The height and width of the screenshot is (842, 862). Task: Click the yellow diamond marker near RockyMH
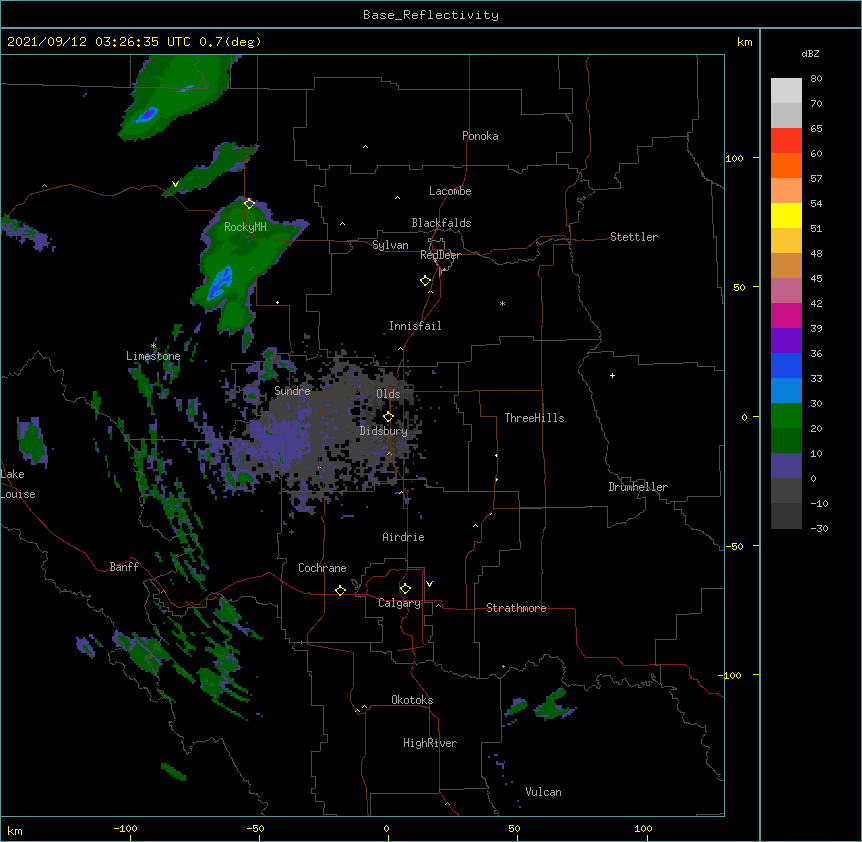249,204
